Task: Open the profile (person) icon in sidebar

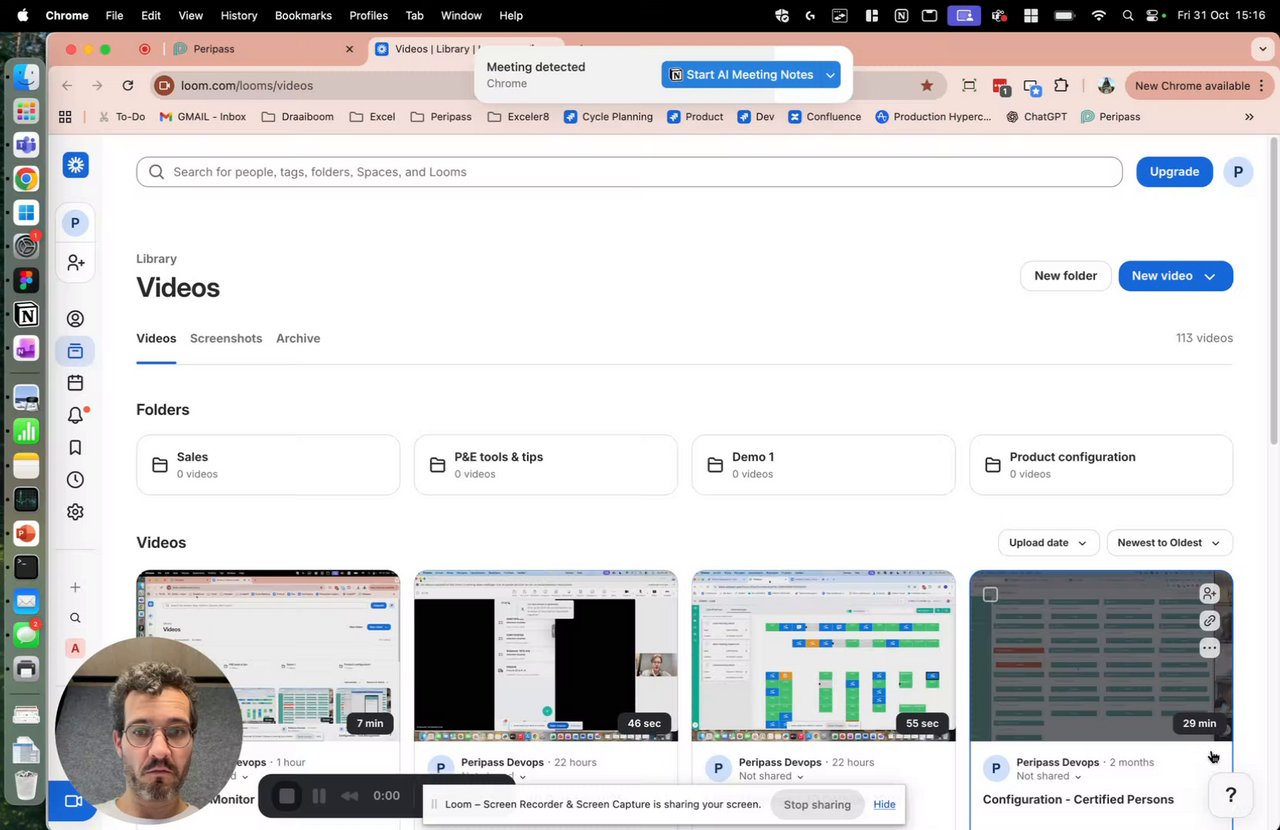Action: pyautogui.click(x=75, y=319)
